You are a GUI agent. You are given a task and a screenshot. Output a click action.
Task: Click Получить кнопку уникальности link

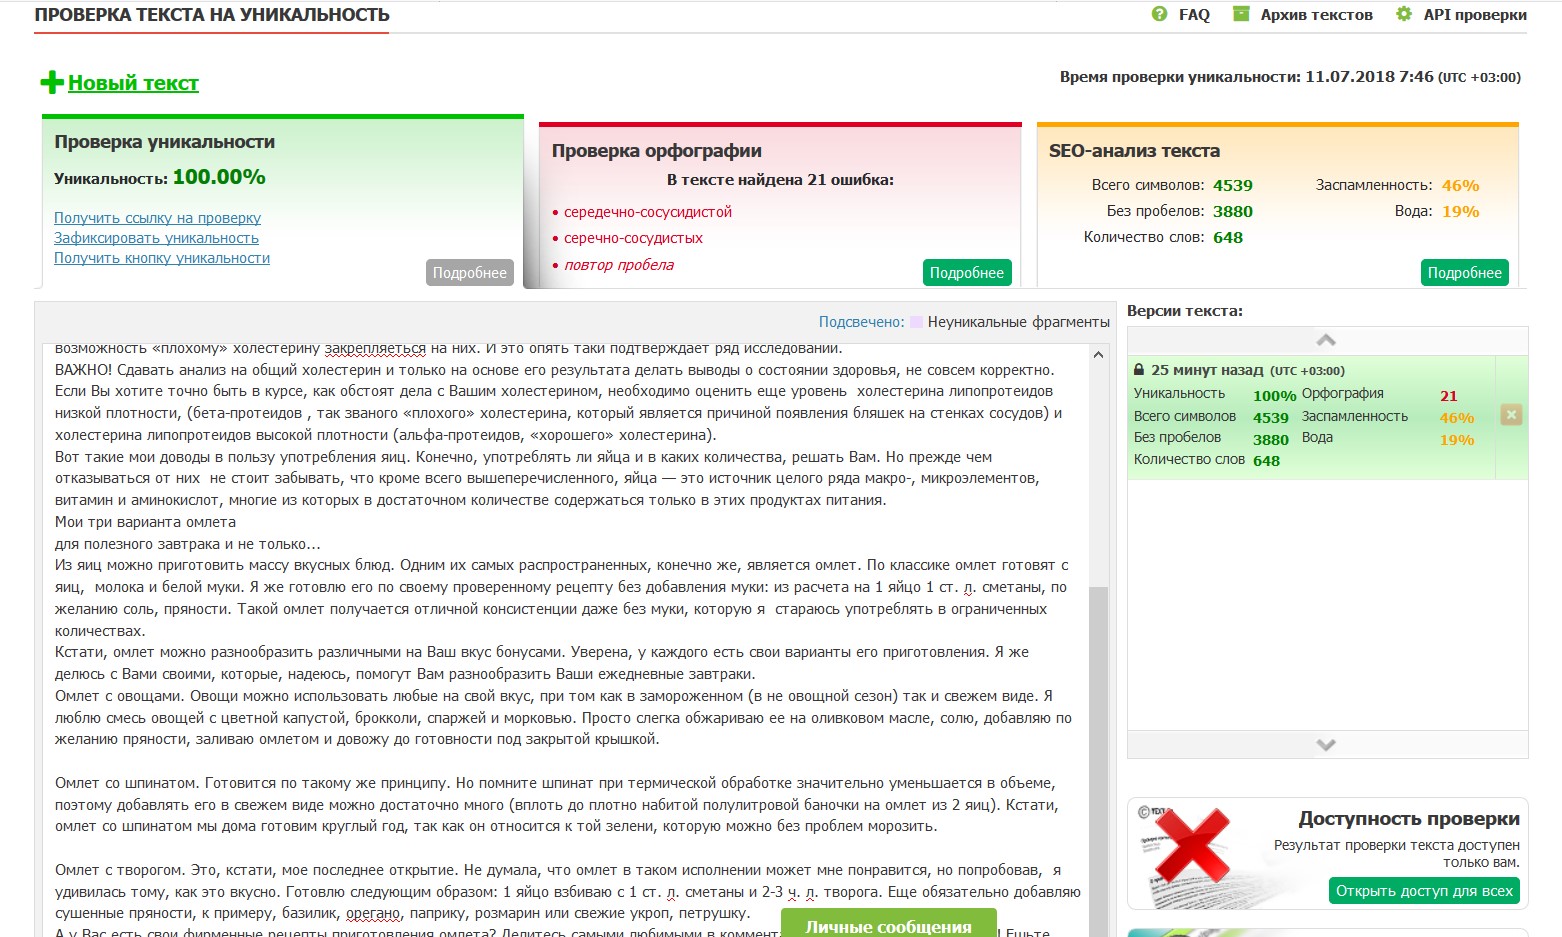[162, 258]
